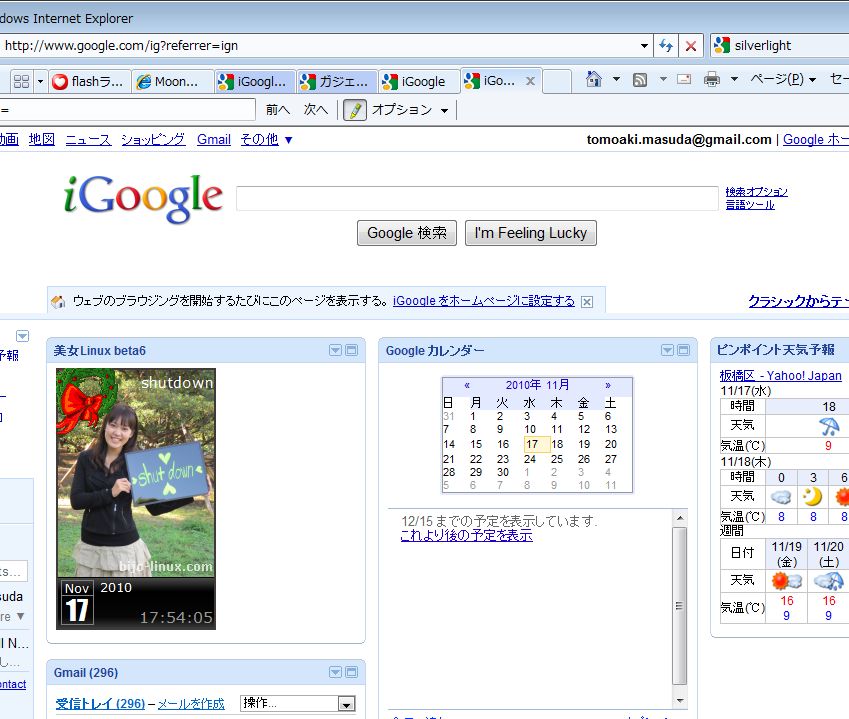Click the Google 検索 button
The height and width of the screenshot is (719, 849).
(x=406, y=233)
